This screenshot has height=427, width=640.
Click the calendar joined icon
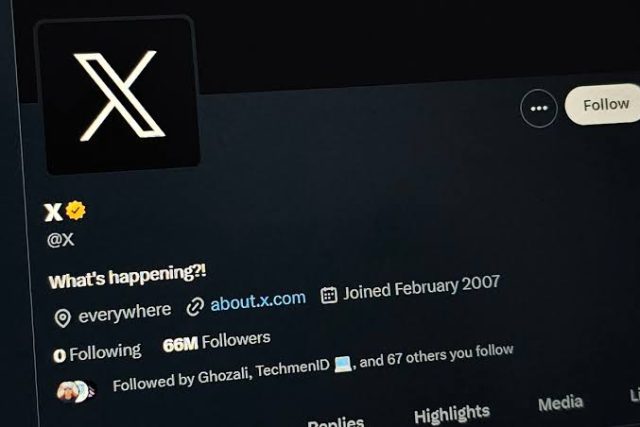tap(329, 295)
